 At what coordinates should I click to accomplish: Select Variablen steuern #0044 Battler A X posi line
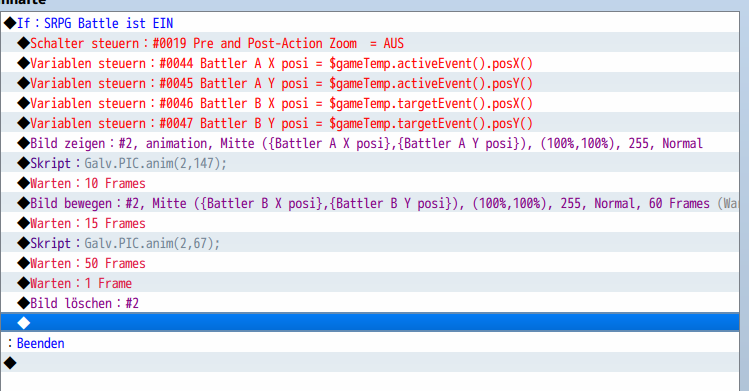[370, 63]
